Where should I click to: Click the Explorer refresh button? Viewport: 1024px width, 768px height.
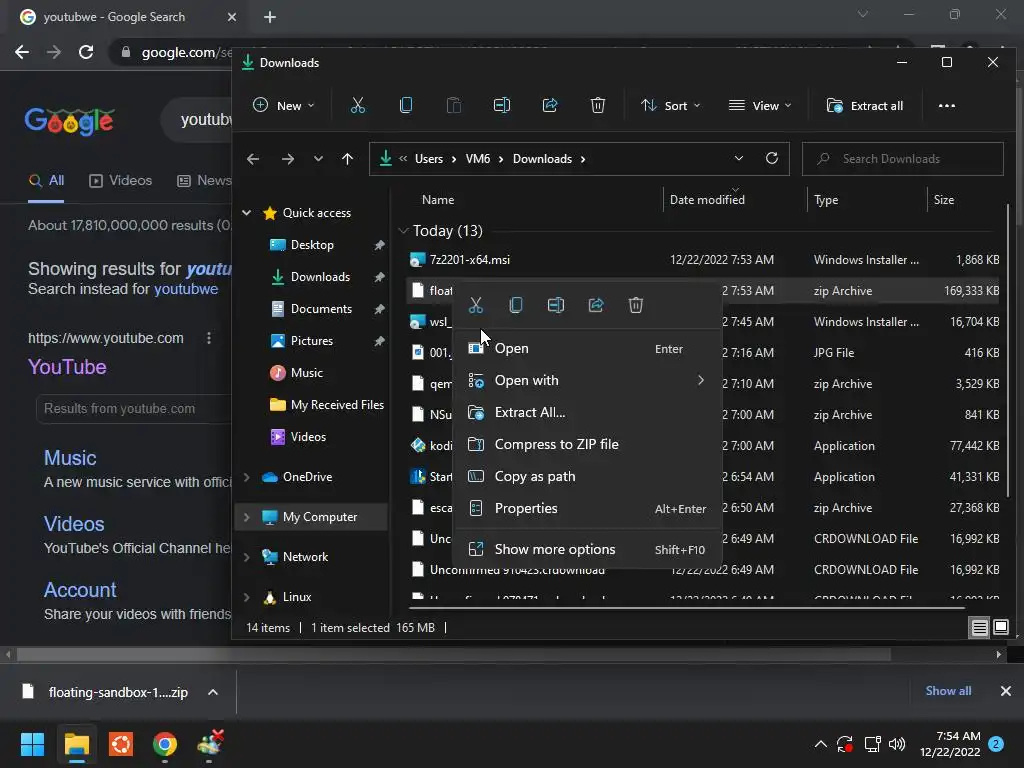point(771,159)
